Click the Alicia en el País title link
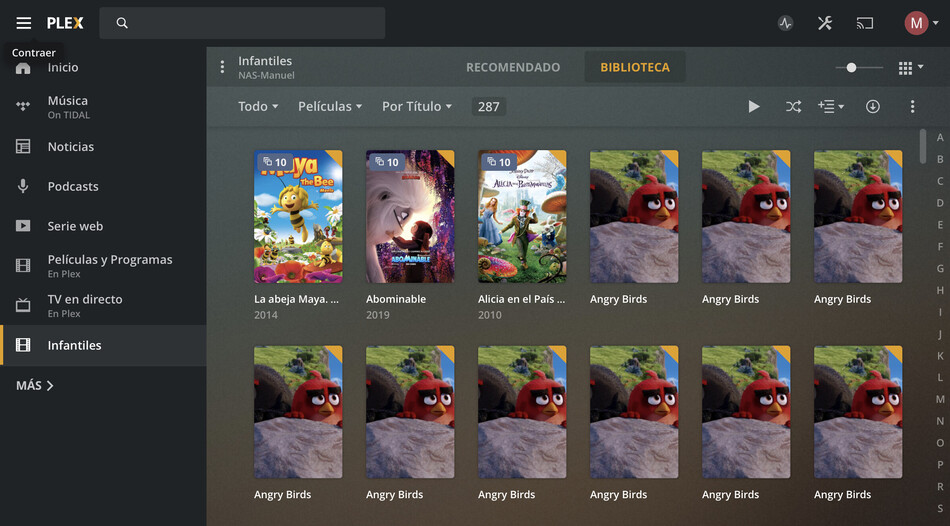The width and height of the screenshot is (950, 526). tap(521, 299)
